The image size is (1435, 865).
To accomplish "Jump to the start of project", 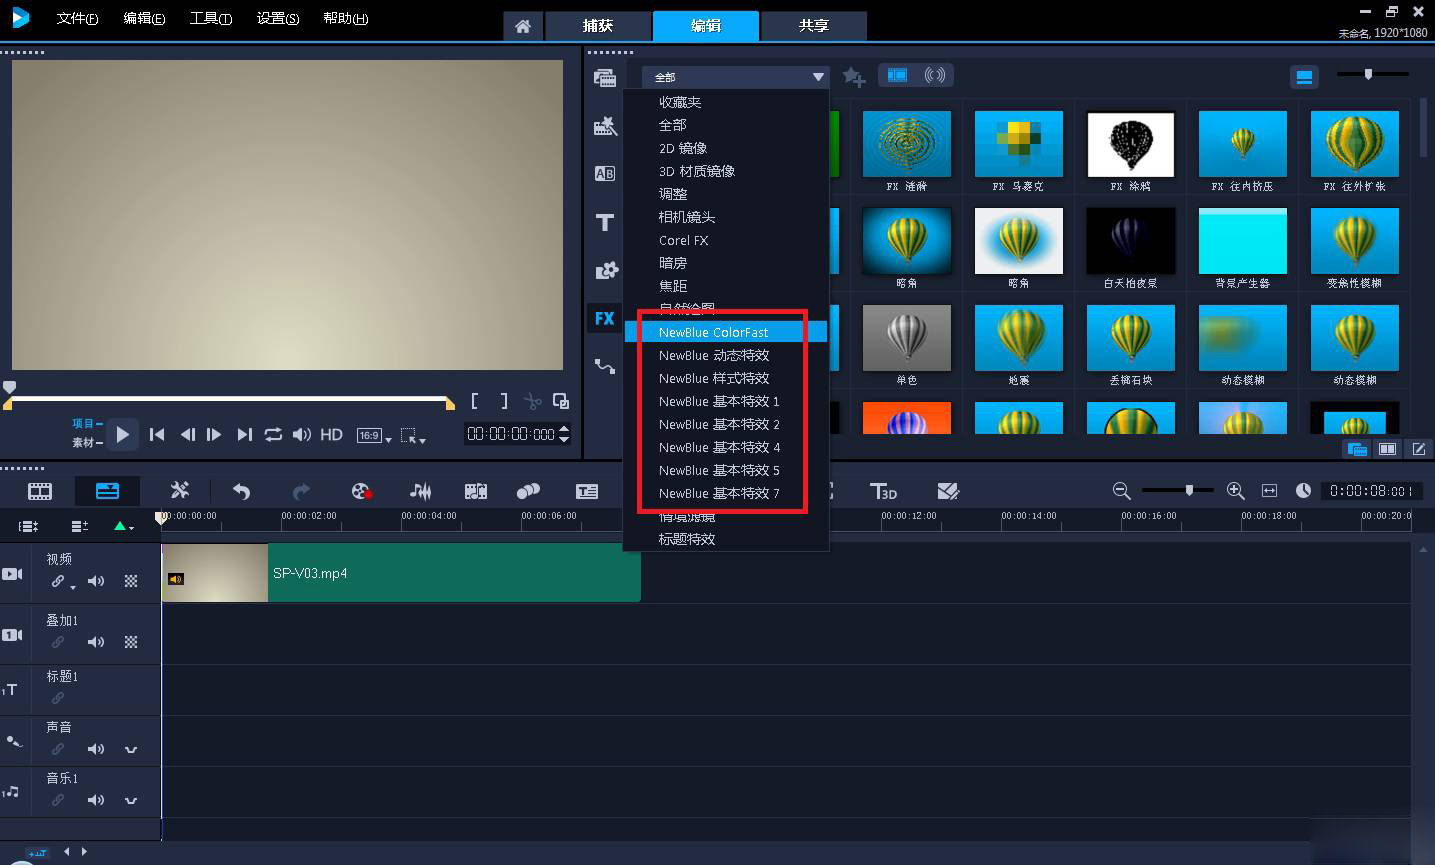I will (x=157, y=434).
